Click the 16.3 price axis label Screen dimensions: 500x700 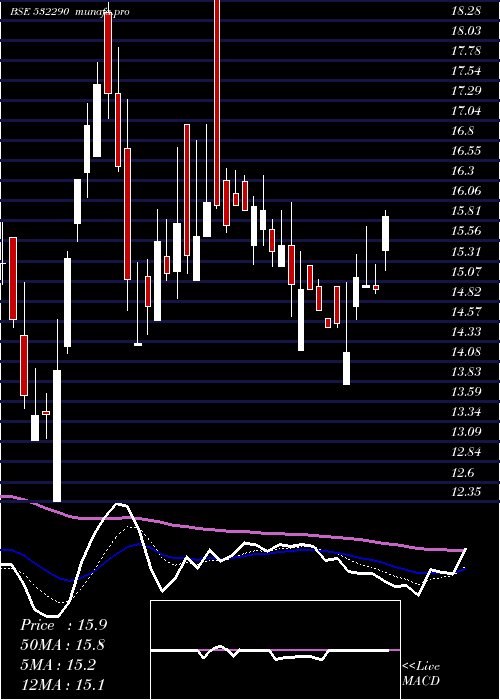(x=462, y=171)
